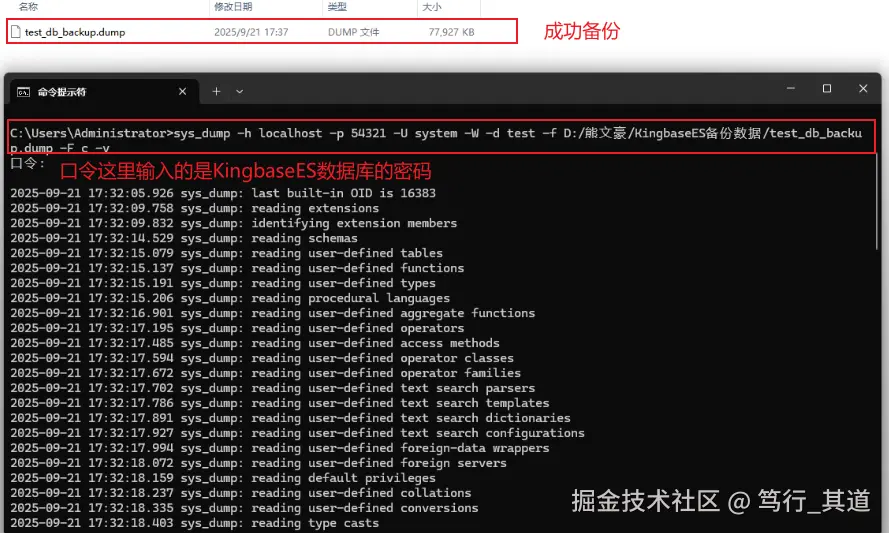Click the 'reading default privileges' line

coord(223,478)
